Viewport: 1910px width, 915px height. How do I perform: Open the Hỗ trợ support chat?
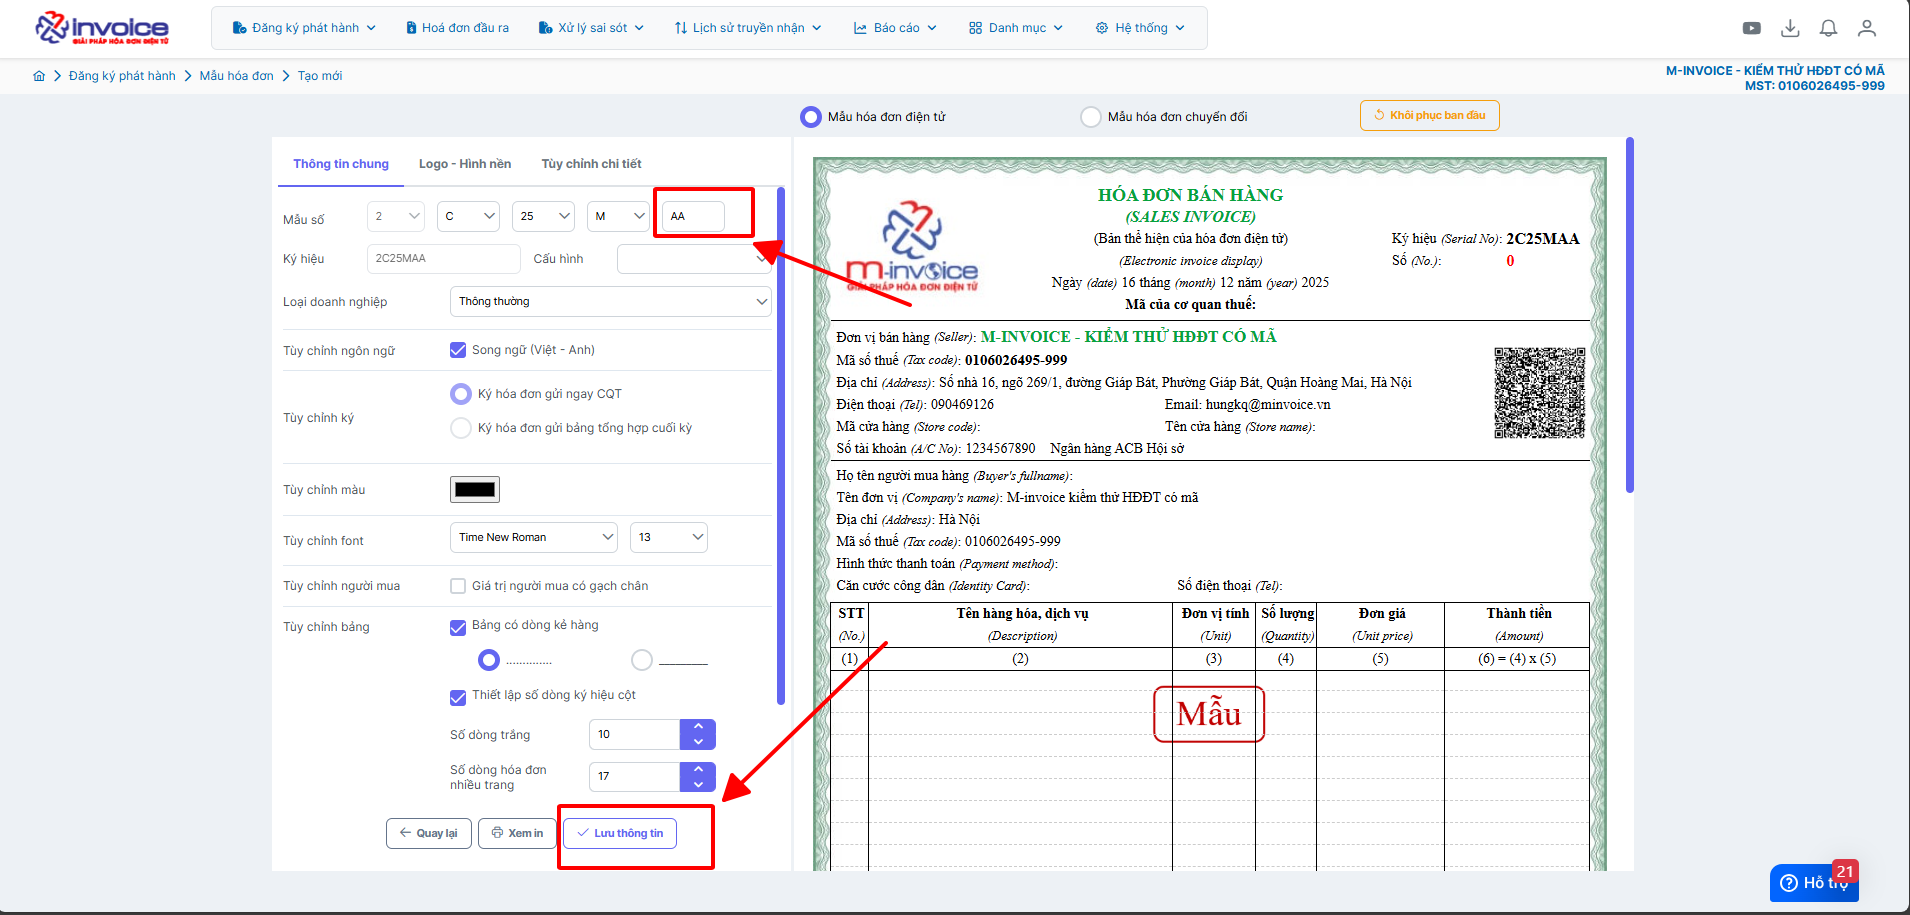[1813, 882]
